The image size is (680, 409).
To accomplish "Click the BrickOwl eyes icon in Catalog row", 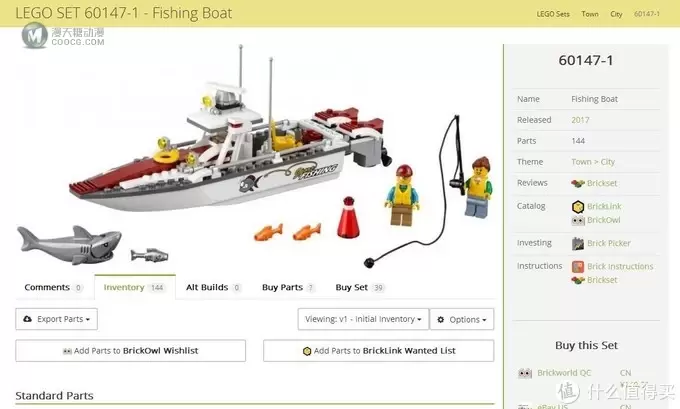I will (578, 220).
